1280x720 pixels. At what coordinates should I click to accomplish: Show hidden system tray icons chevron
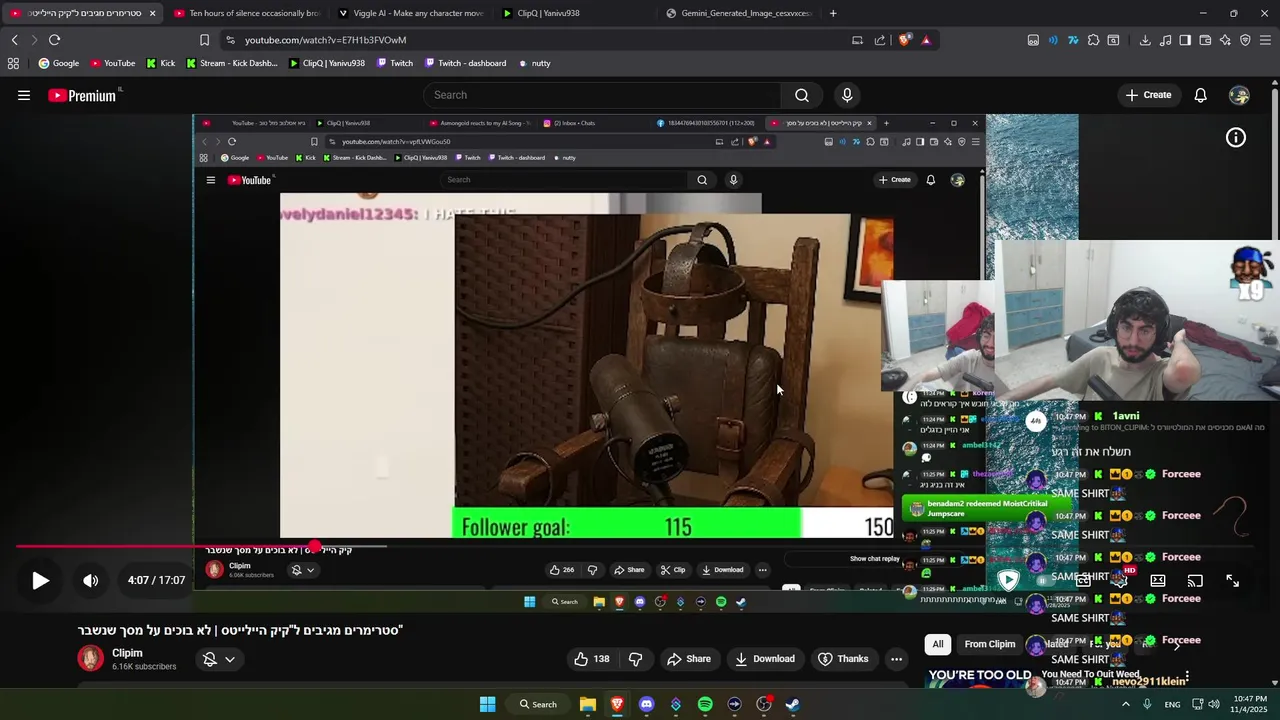coord(1126,704)
